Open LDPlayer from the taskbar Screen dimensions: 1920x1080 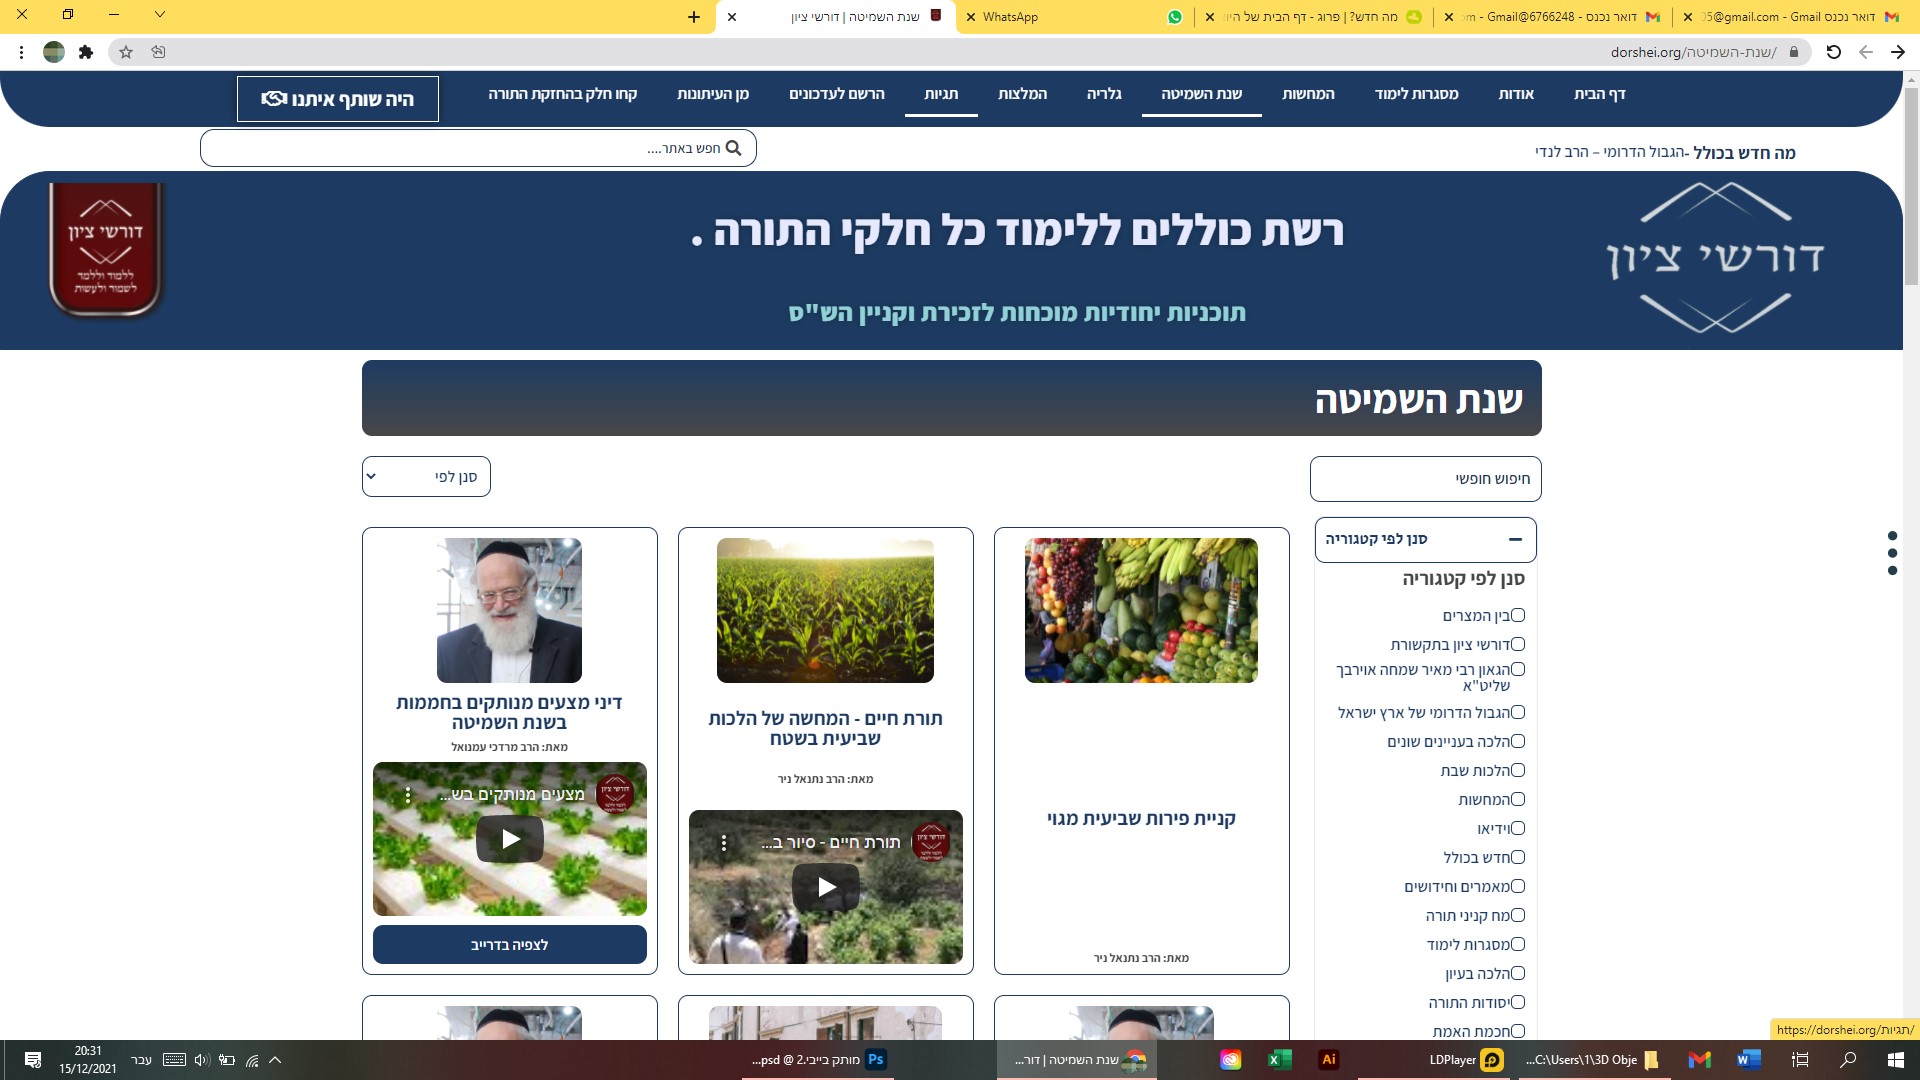click(x=1467, y=1060)
